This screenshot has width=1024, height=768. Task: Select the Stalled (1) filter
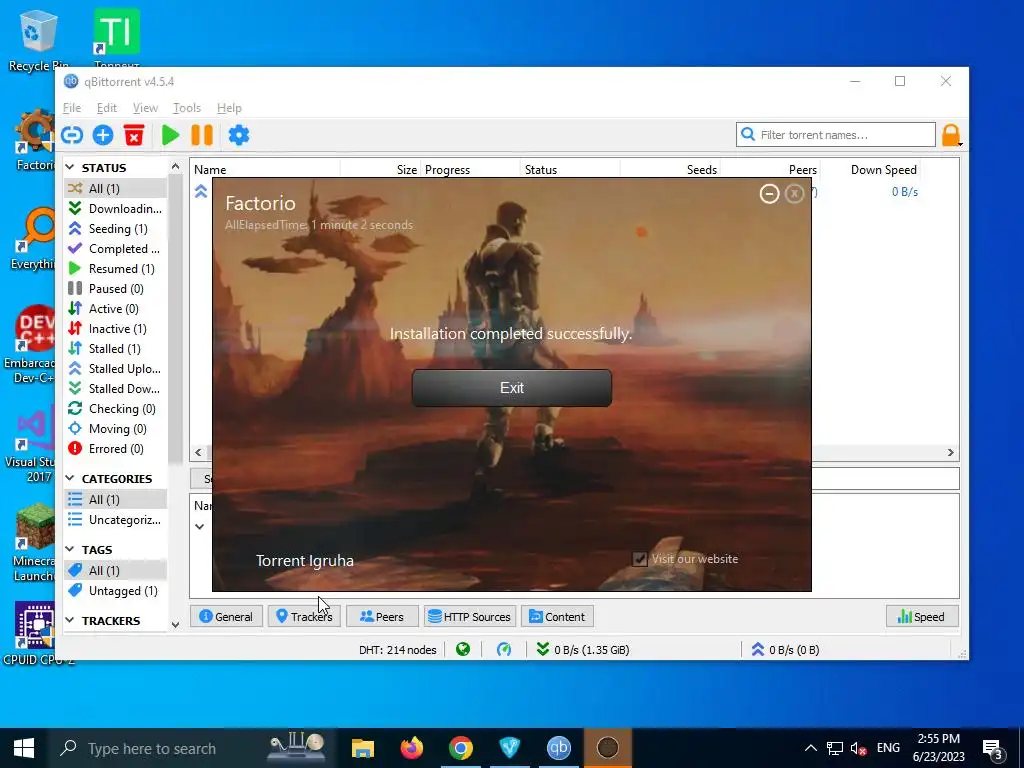click(116, 349)
